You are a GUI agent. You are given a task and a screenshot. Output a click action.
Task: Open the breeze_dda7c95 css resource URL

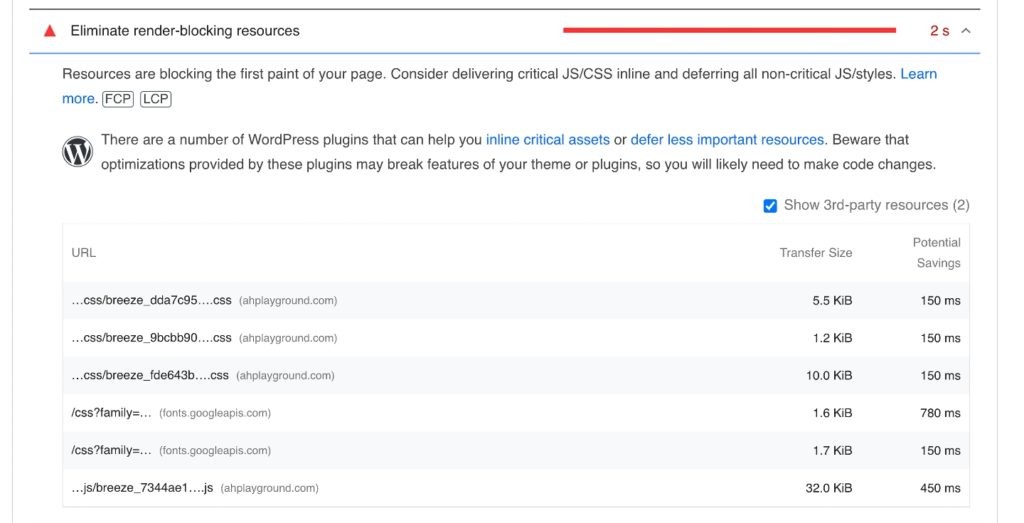pos(151,300)
